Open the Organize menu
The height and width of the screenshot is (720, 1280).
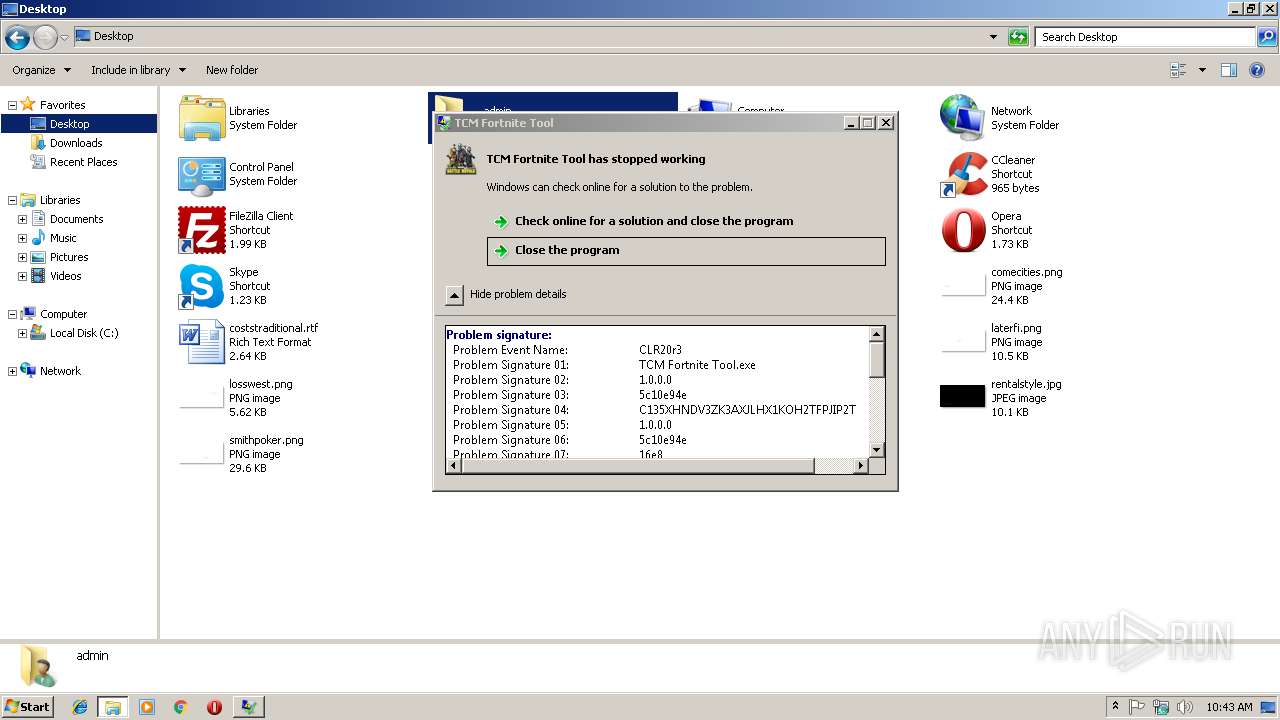pos(41,70)
